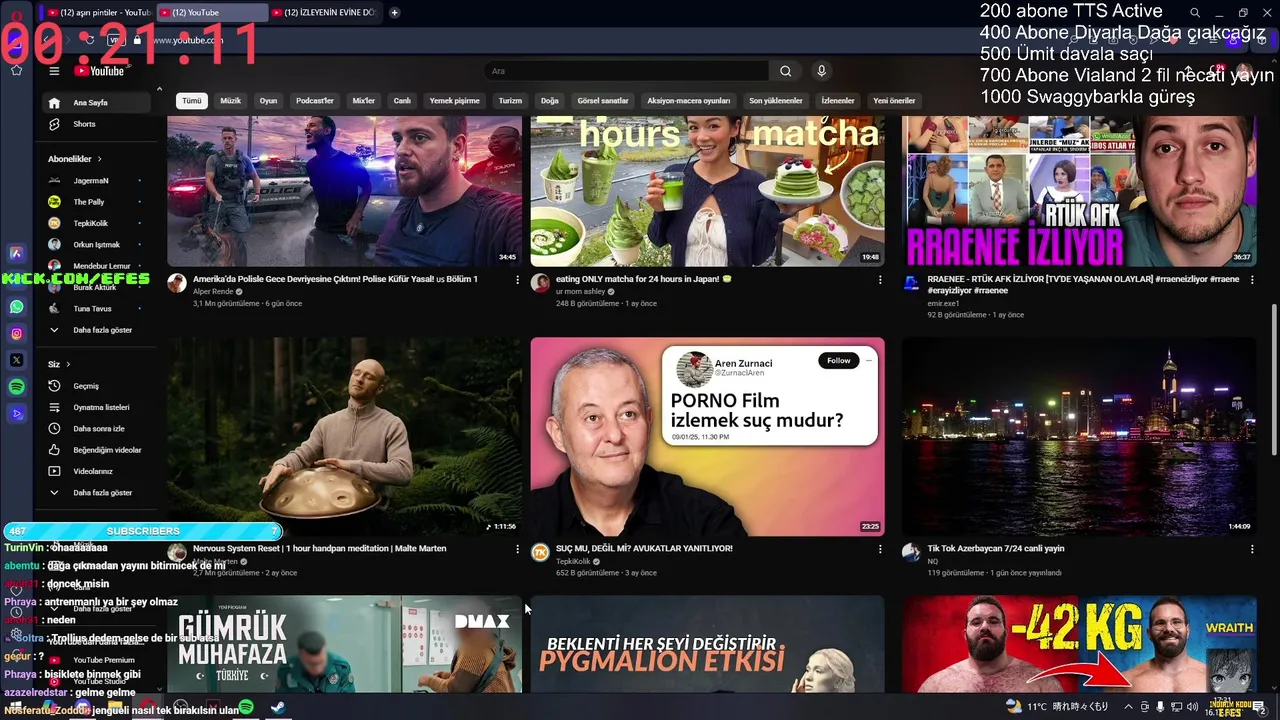
Task: Open Videolarınız entry
Action: point(98,471)
